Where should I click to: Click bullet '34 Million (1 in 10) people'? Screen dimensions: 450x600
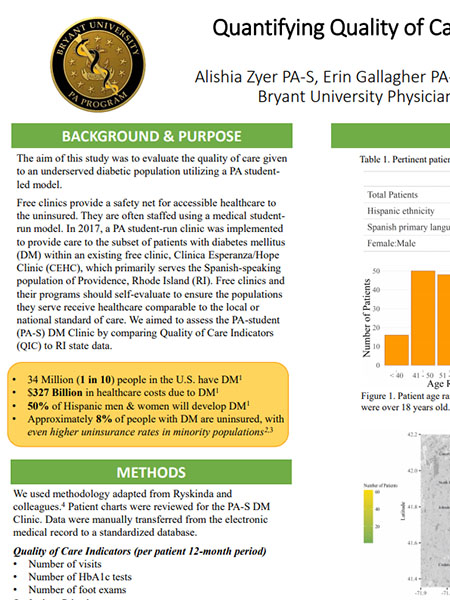(x=134, y=379)
